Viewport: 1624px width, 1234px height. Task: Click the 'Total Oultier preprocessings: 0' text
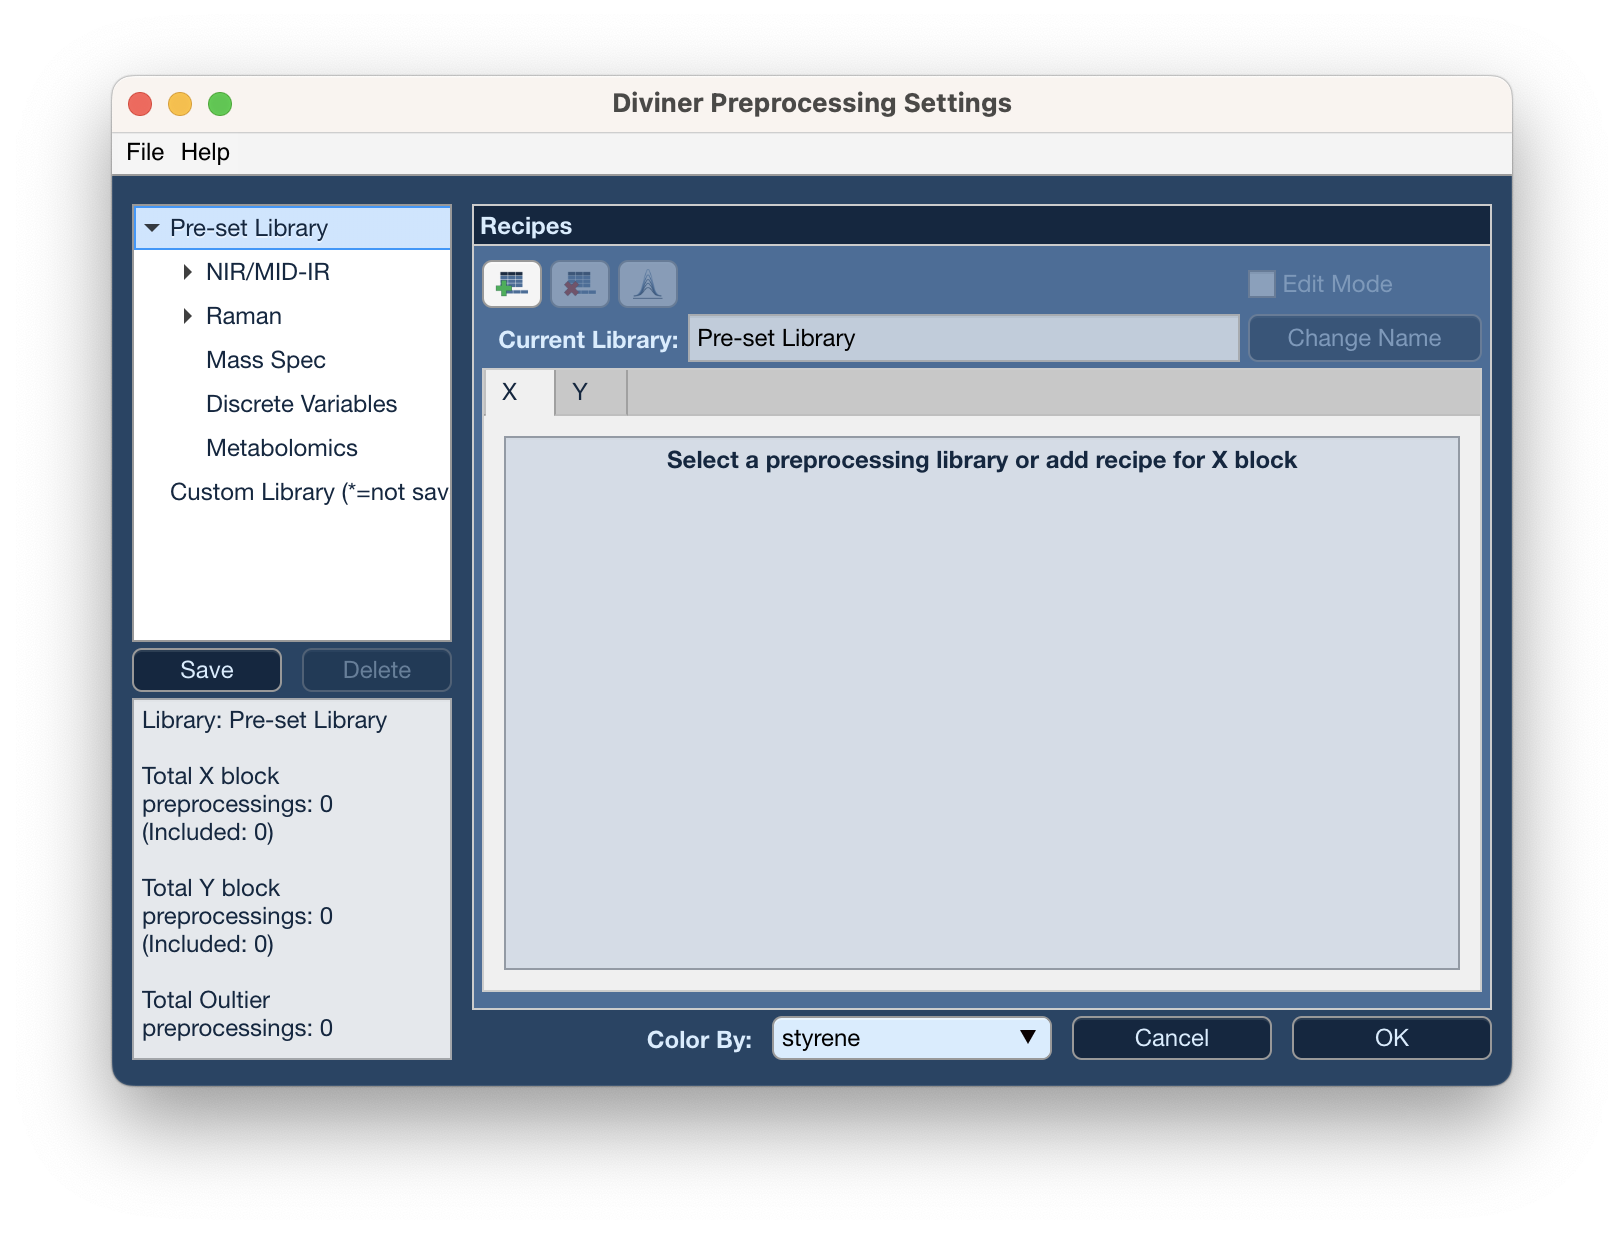click(237, 1014)
